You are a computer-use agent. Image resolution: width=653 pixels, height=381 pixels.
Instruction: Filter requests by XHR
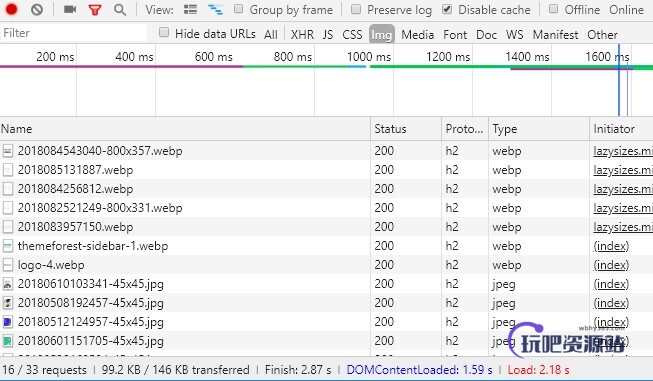[x=302, y=35]
